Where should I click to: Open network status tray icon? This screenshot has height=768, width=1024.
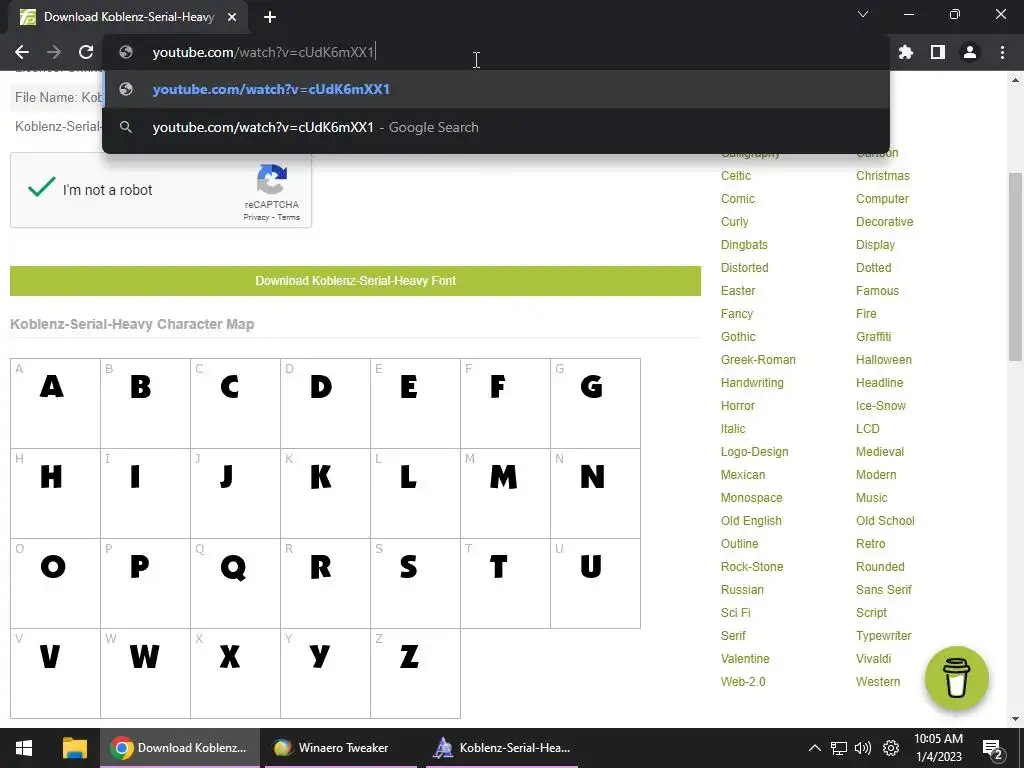[x=839, y=748]
